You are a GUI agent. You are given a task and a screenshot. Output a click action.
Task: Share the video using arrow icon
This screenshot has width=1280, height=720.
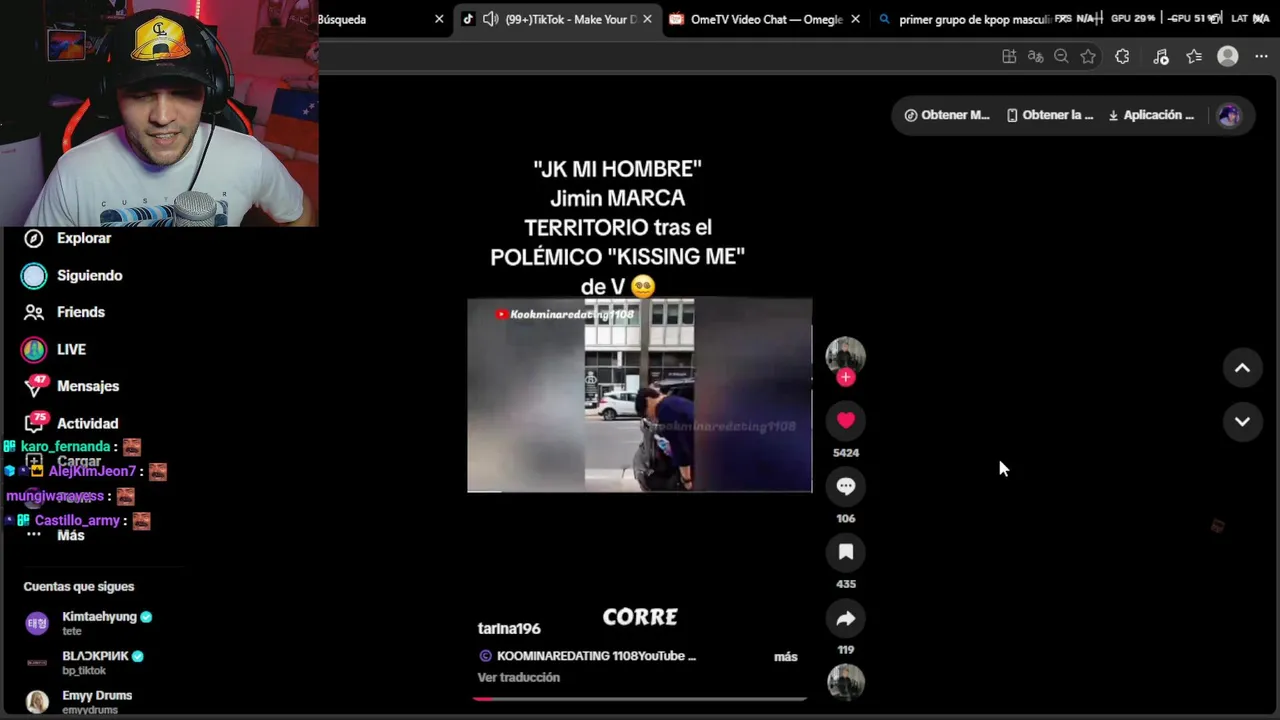coord(846,618)
